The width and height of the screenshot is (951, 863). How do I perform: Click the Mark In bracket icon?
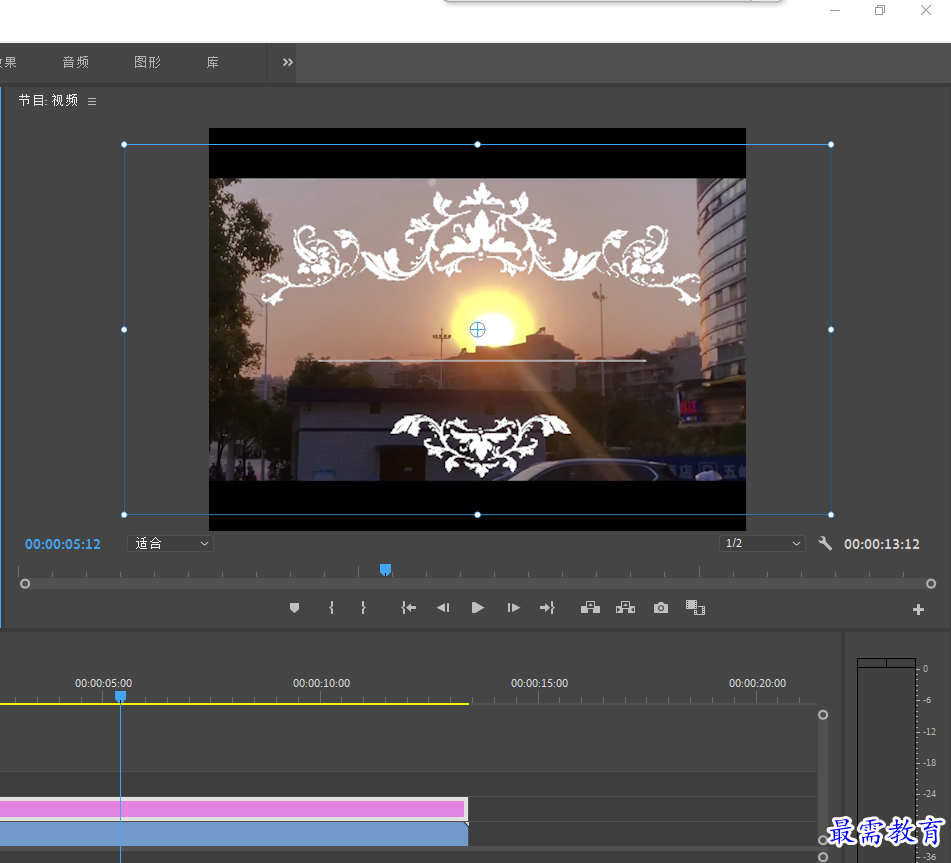(331, 608)
